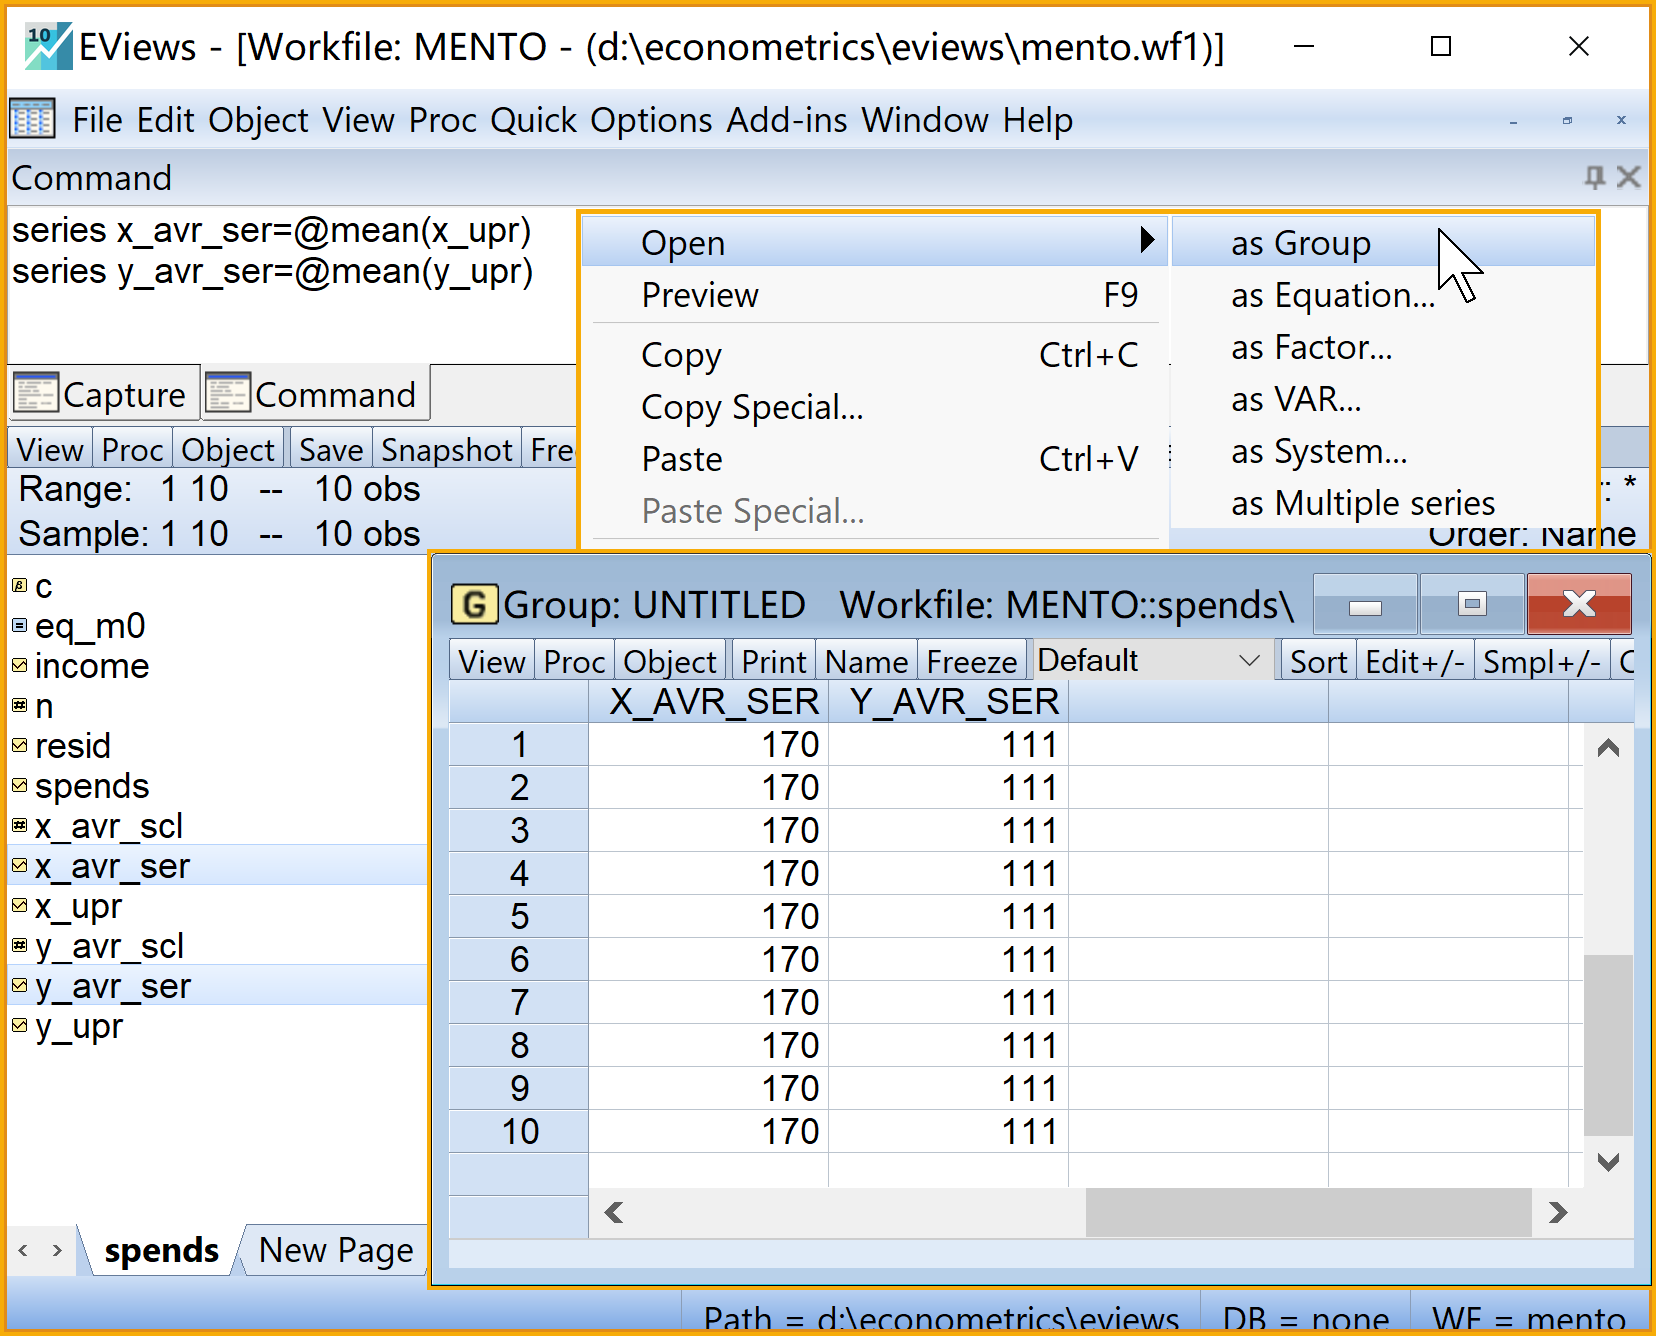This screenshot has height=1336, width=1656.
Task: Close the Command panel with X
Action: tap(1629, 178)
